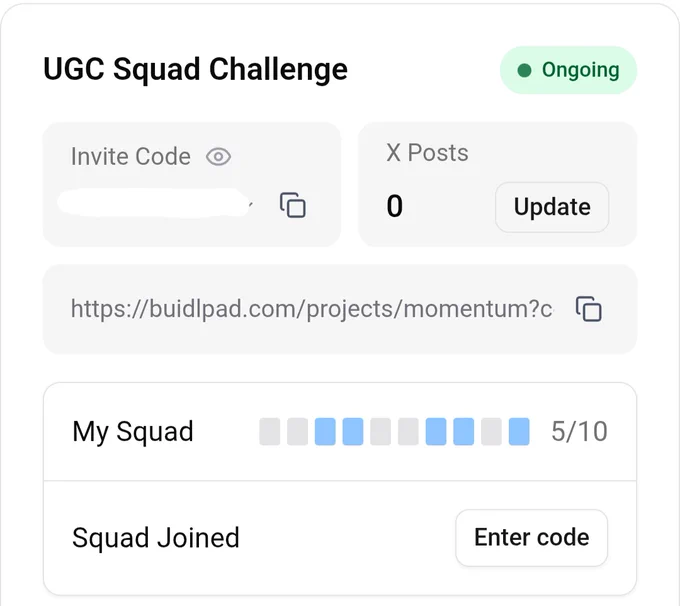
Task: Click the first gray squad slot
Action: [270, 432]
